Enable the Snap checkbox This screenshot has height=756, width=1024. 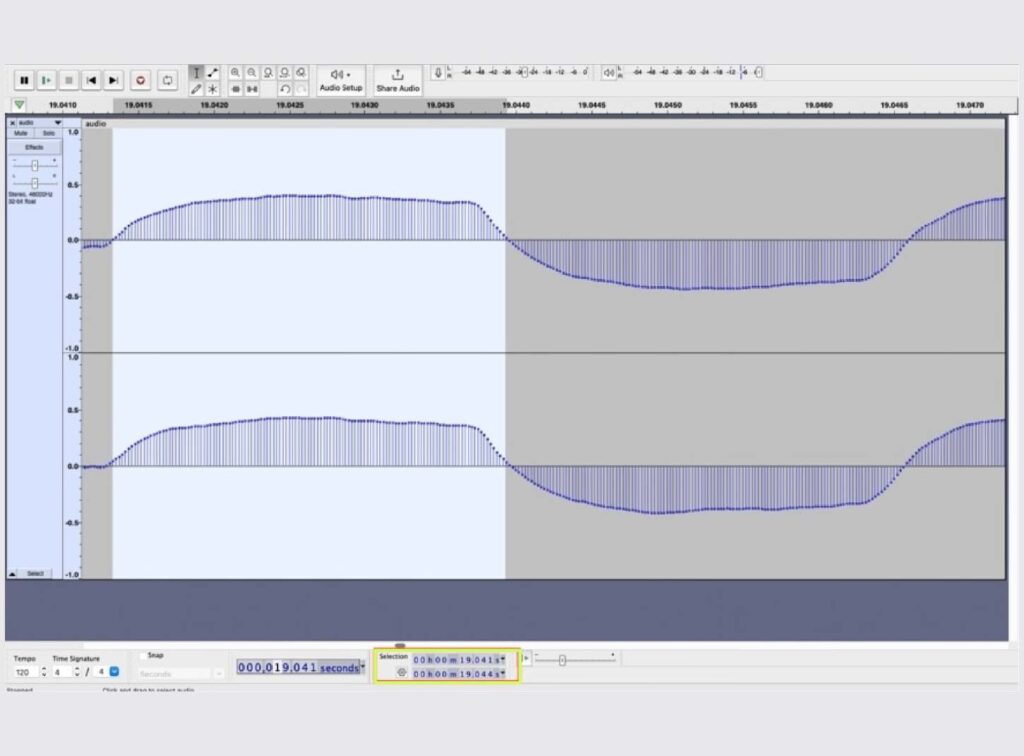(x=143, y=655)
